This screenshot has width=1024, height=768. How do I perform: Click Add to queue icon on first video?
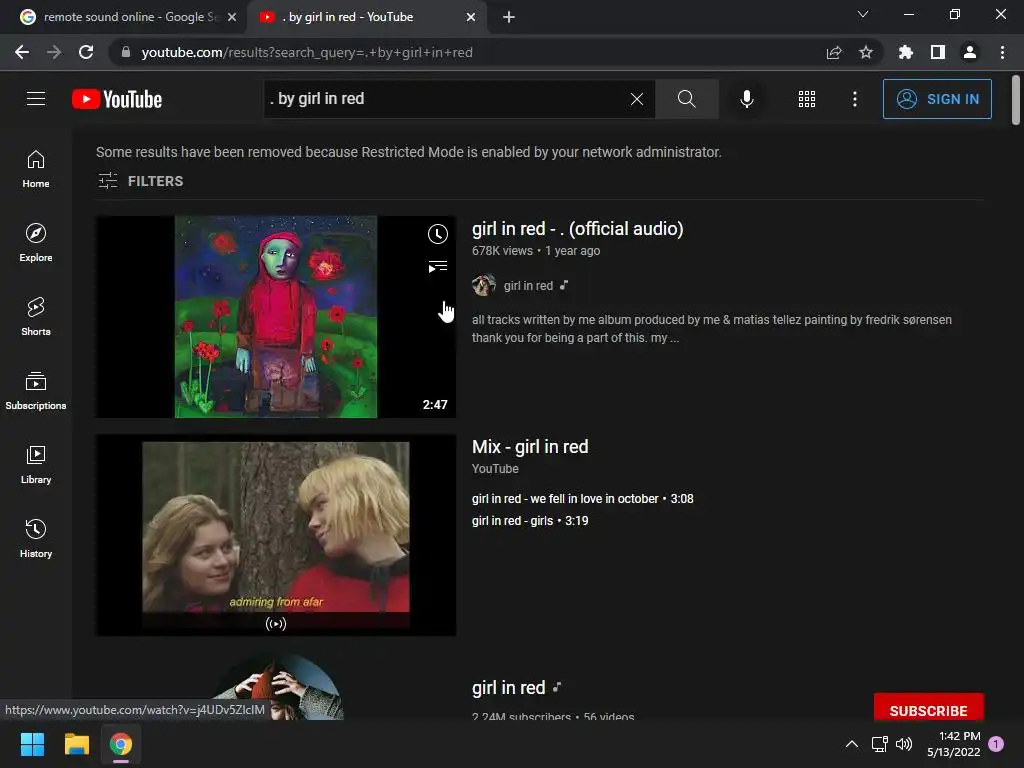[438, 266]
